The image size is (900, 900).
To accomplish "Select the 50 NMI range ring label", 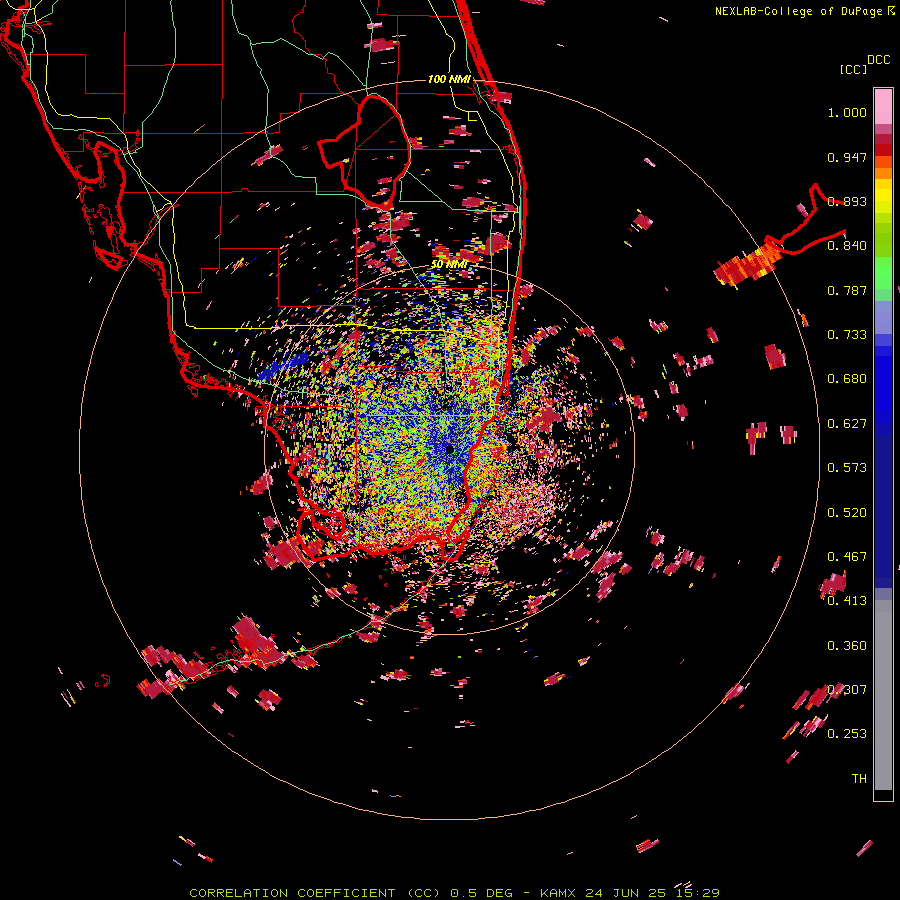I will point(449,264).
